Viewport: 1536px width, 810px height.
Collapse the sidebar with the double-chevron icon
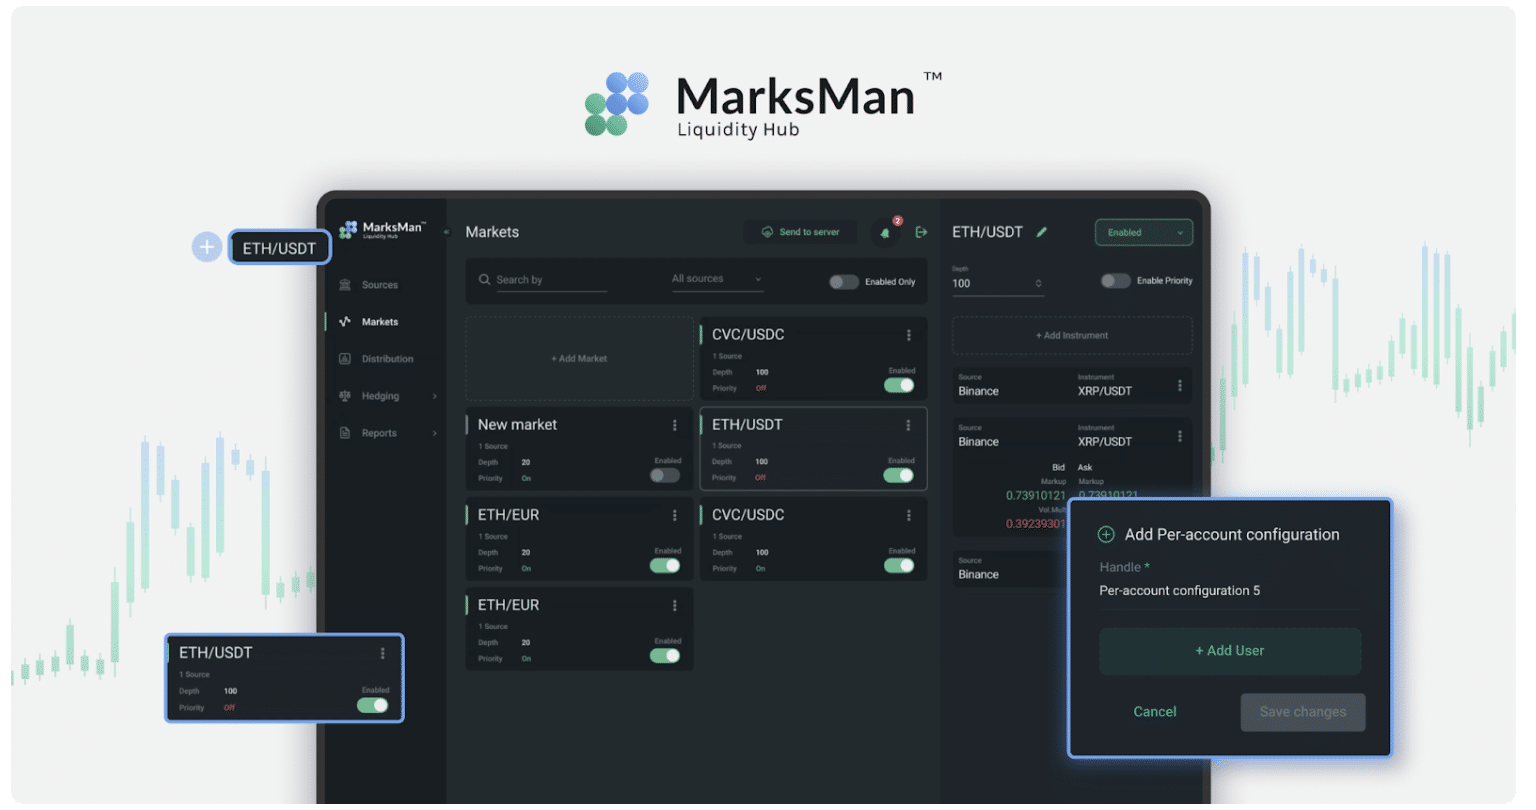[446, 232]
